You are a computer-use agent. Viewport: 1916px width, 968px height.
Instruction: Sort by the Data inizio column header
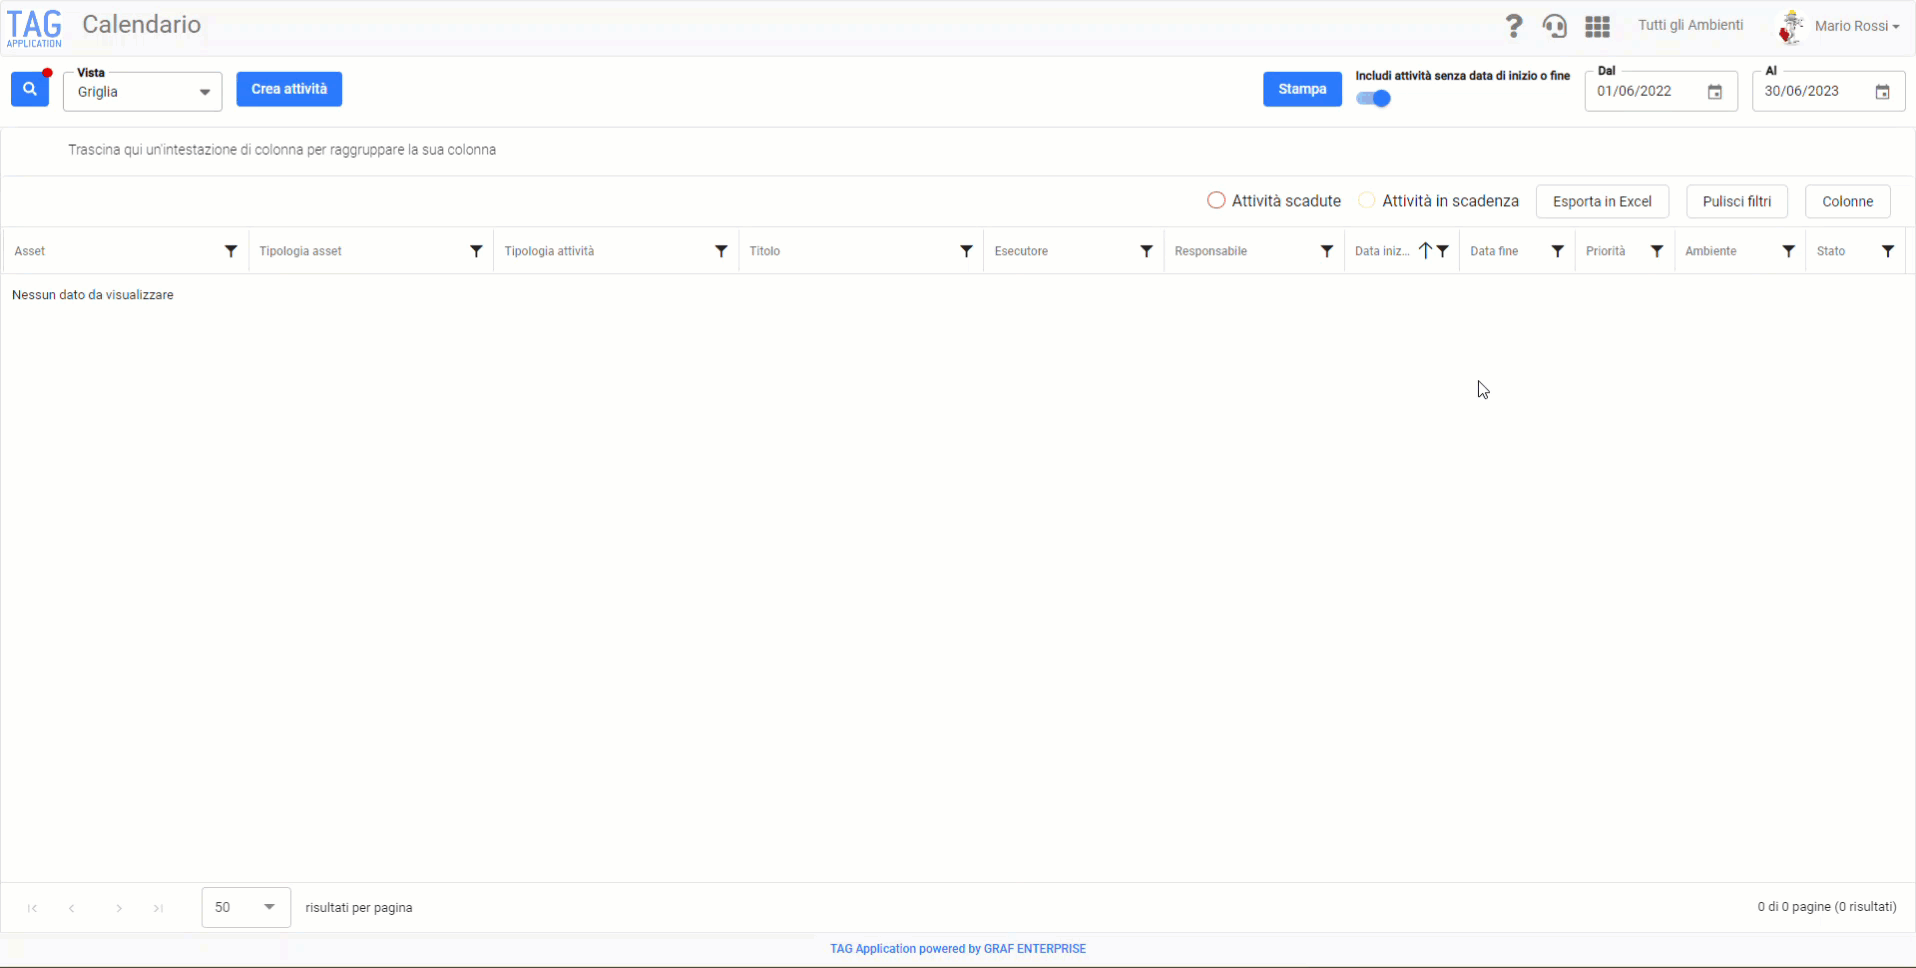click(1382, 251)
